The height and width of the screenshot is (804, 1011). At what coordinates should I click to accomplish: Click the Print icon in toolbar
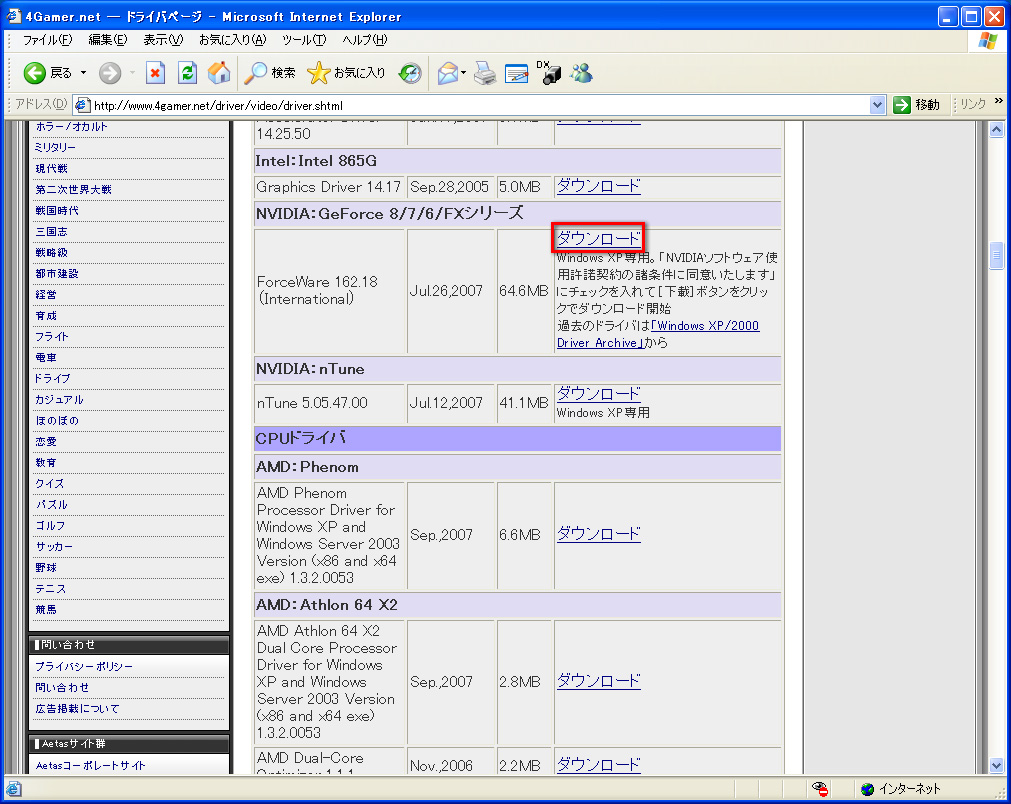click(x=485, y=73)
